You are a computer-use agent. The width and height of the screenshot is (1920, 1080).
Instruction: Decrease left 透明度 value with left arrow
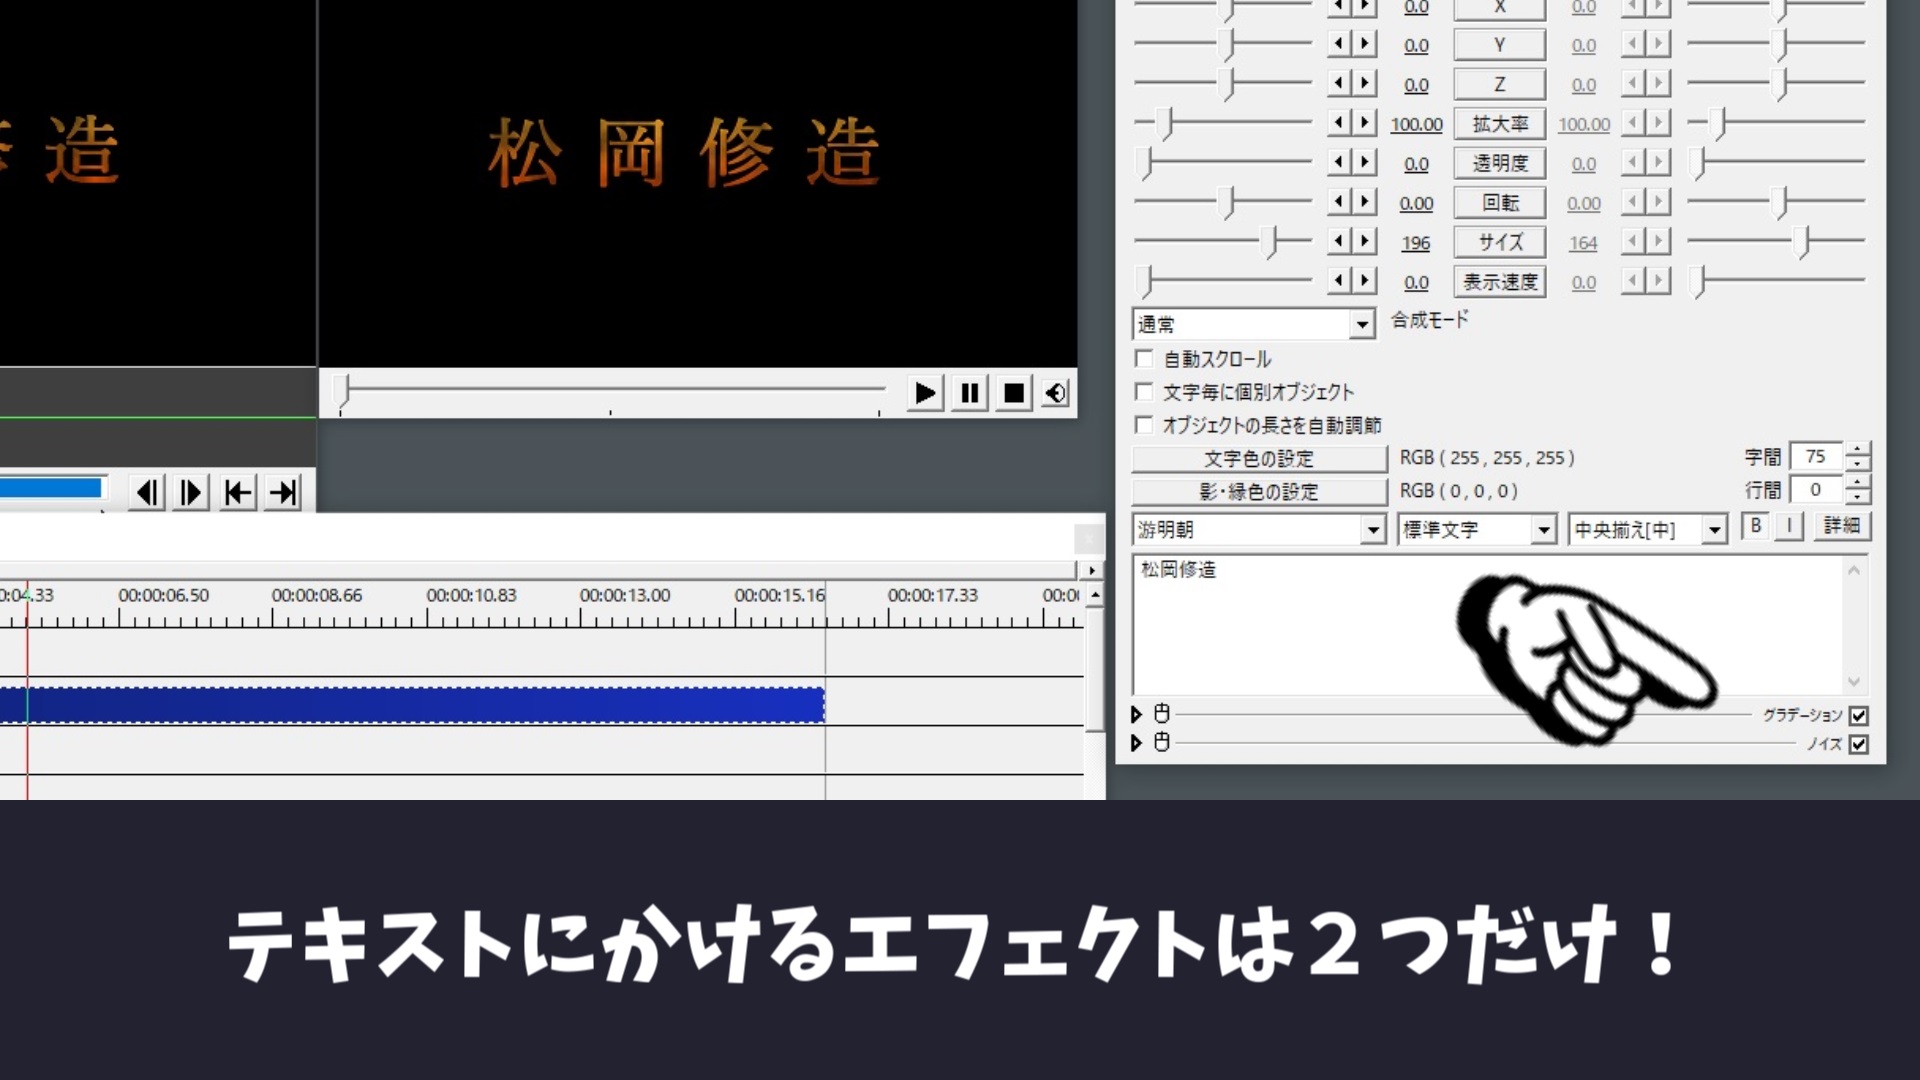point(1340,162)
